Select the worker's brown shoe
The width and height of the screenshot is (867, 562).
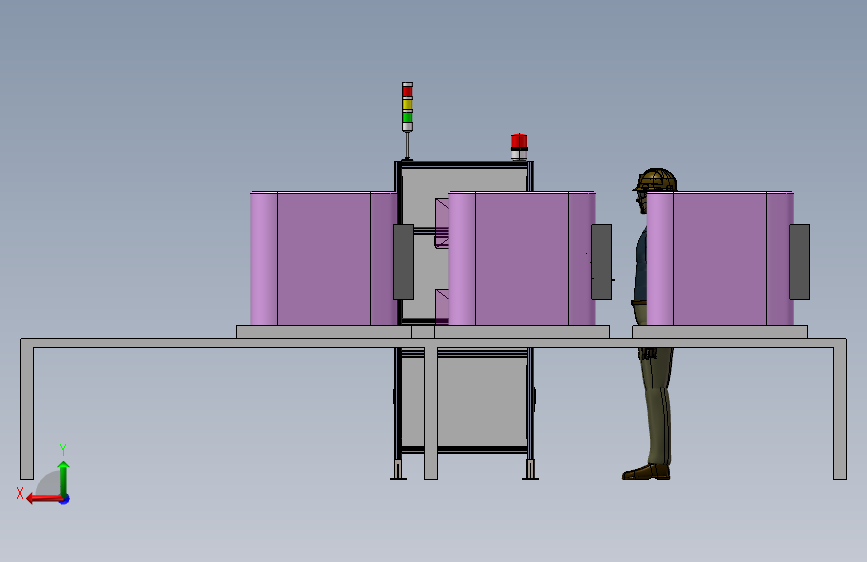tap(645, 472)
